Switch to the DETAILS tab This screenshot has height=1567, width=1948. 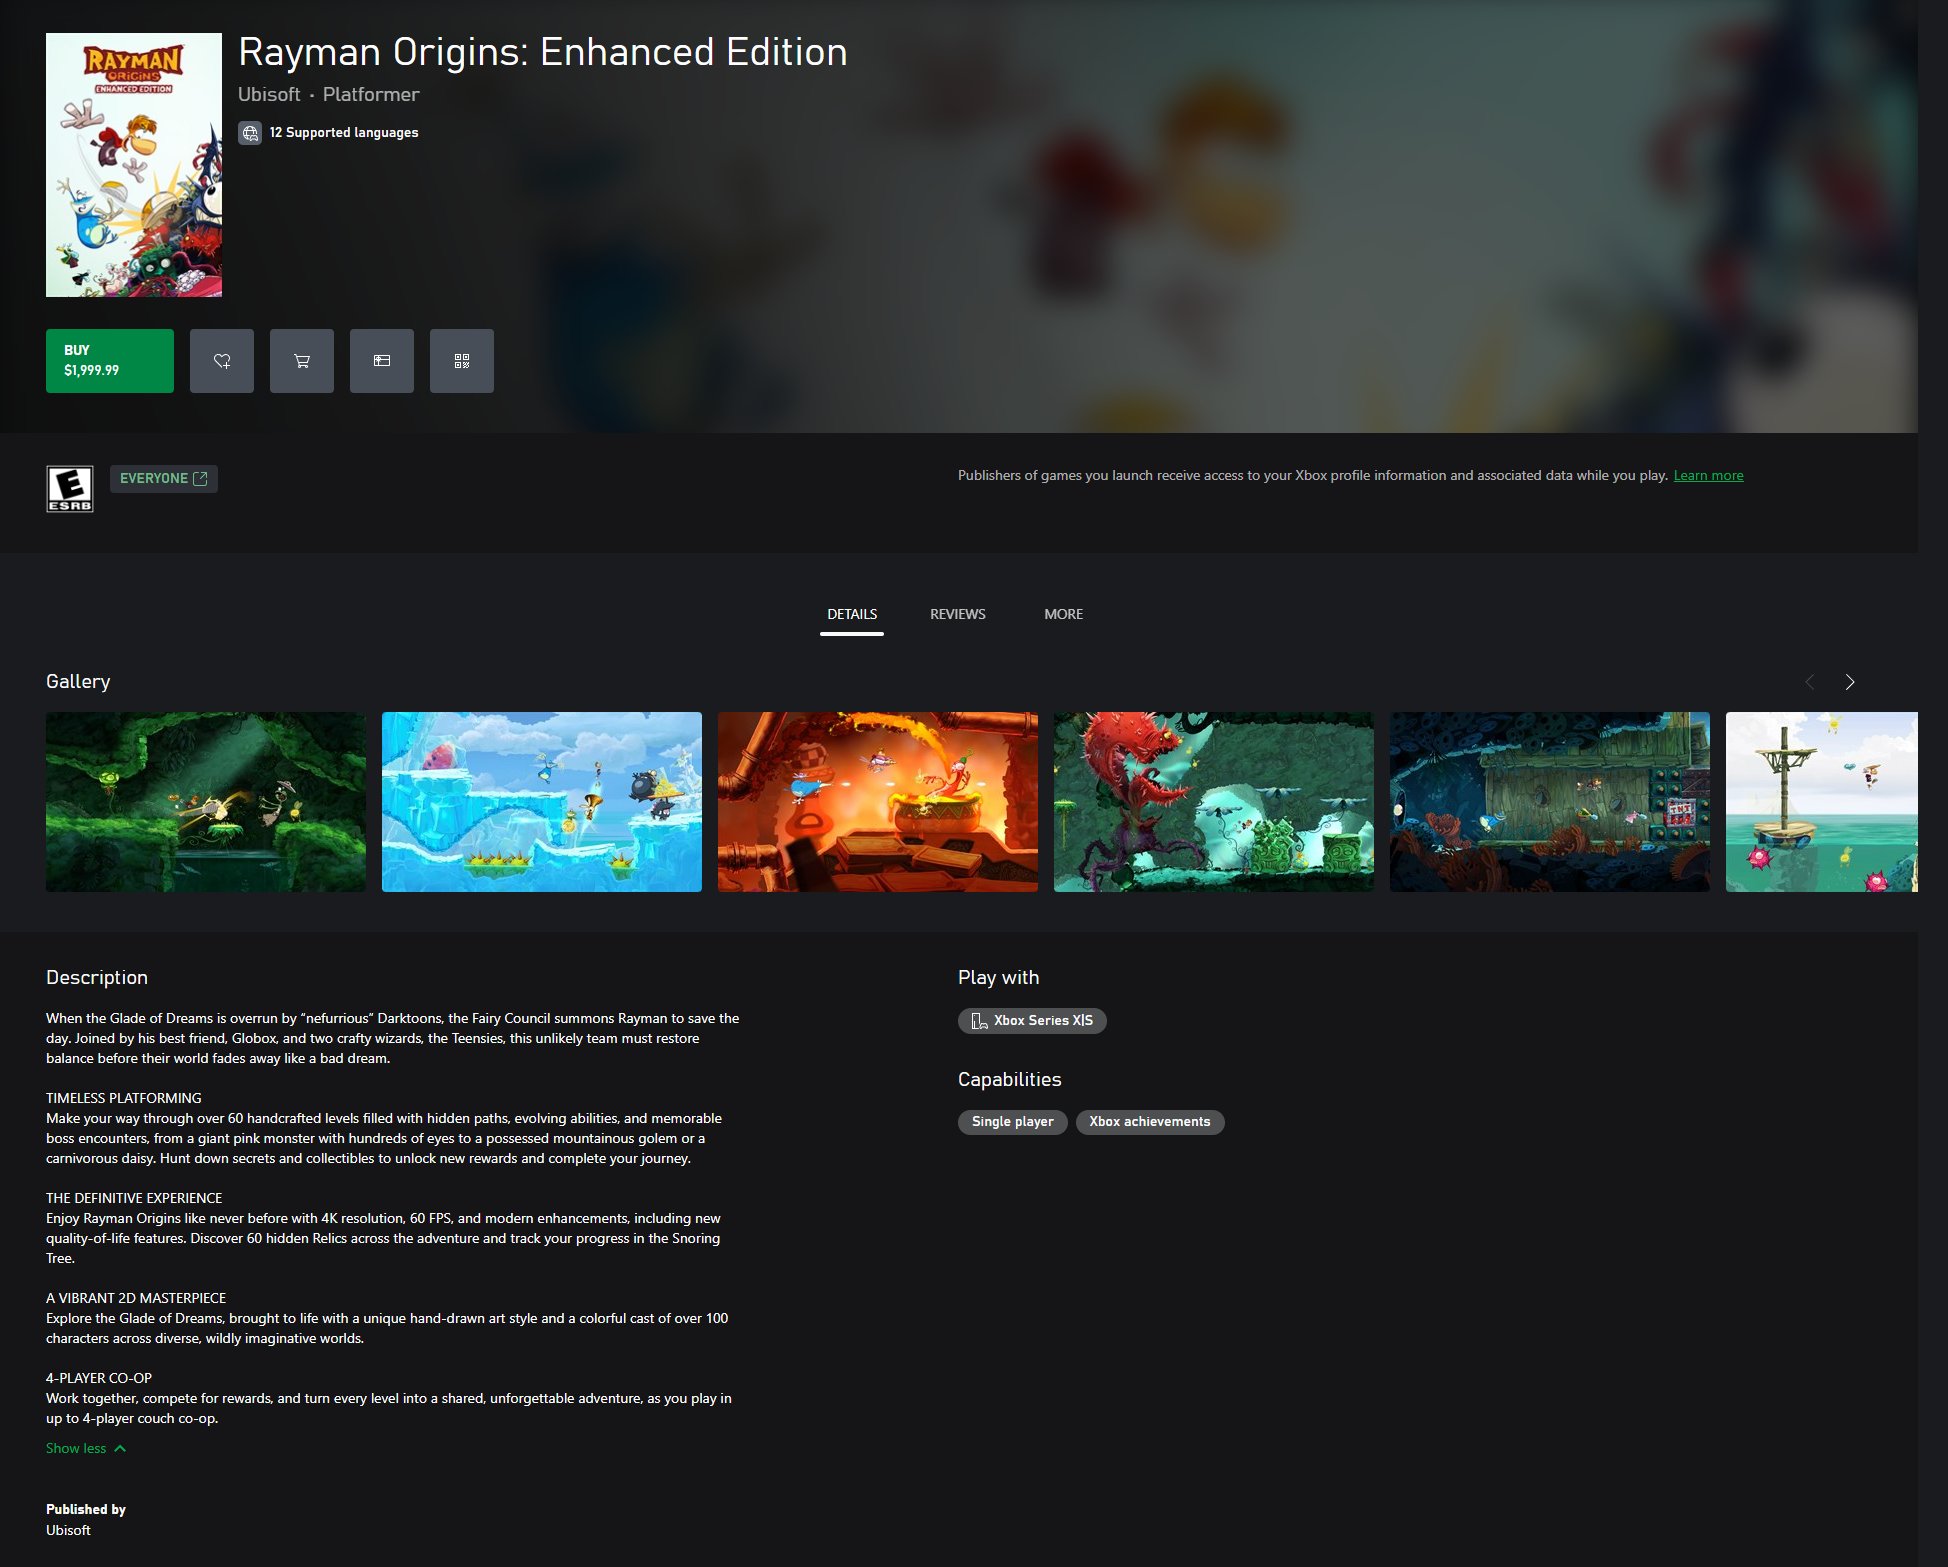pyautogui.click(x=852, y=614)
